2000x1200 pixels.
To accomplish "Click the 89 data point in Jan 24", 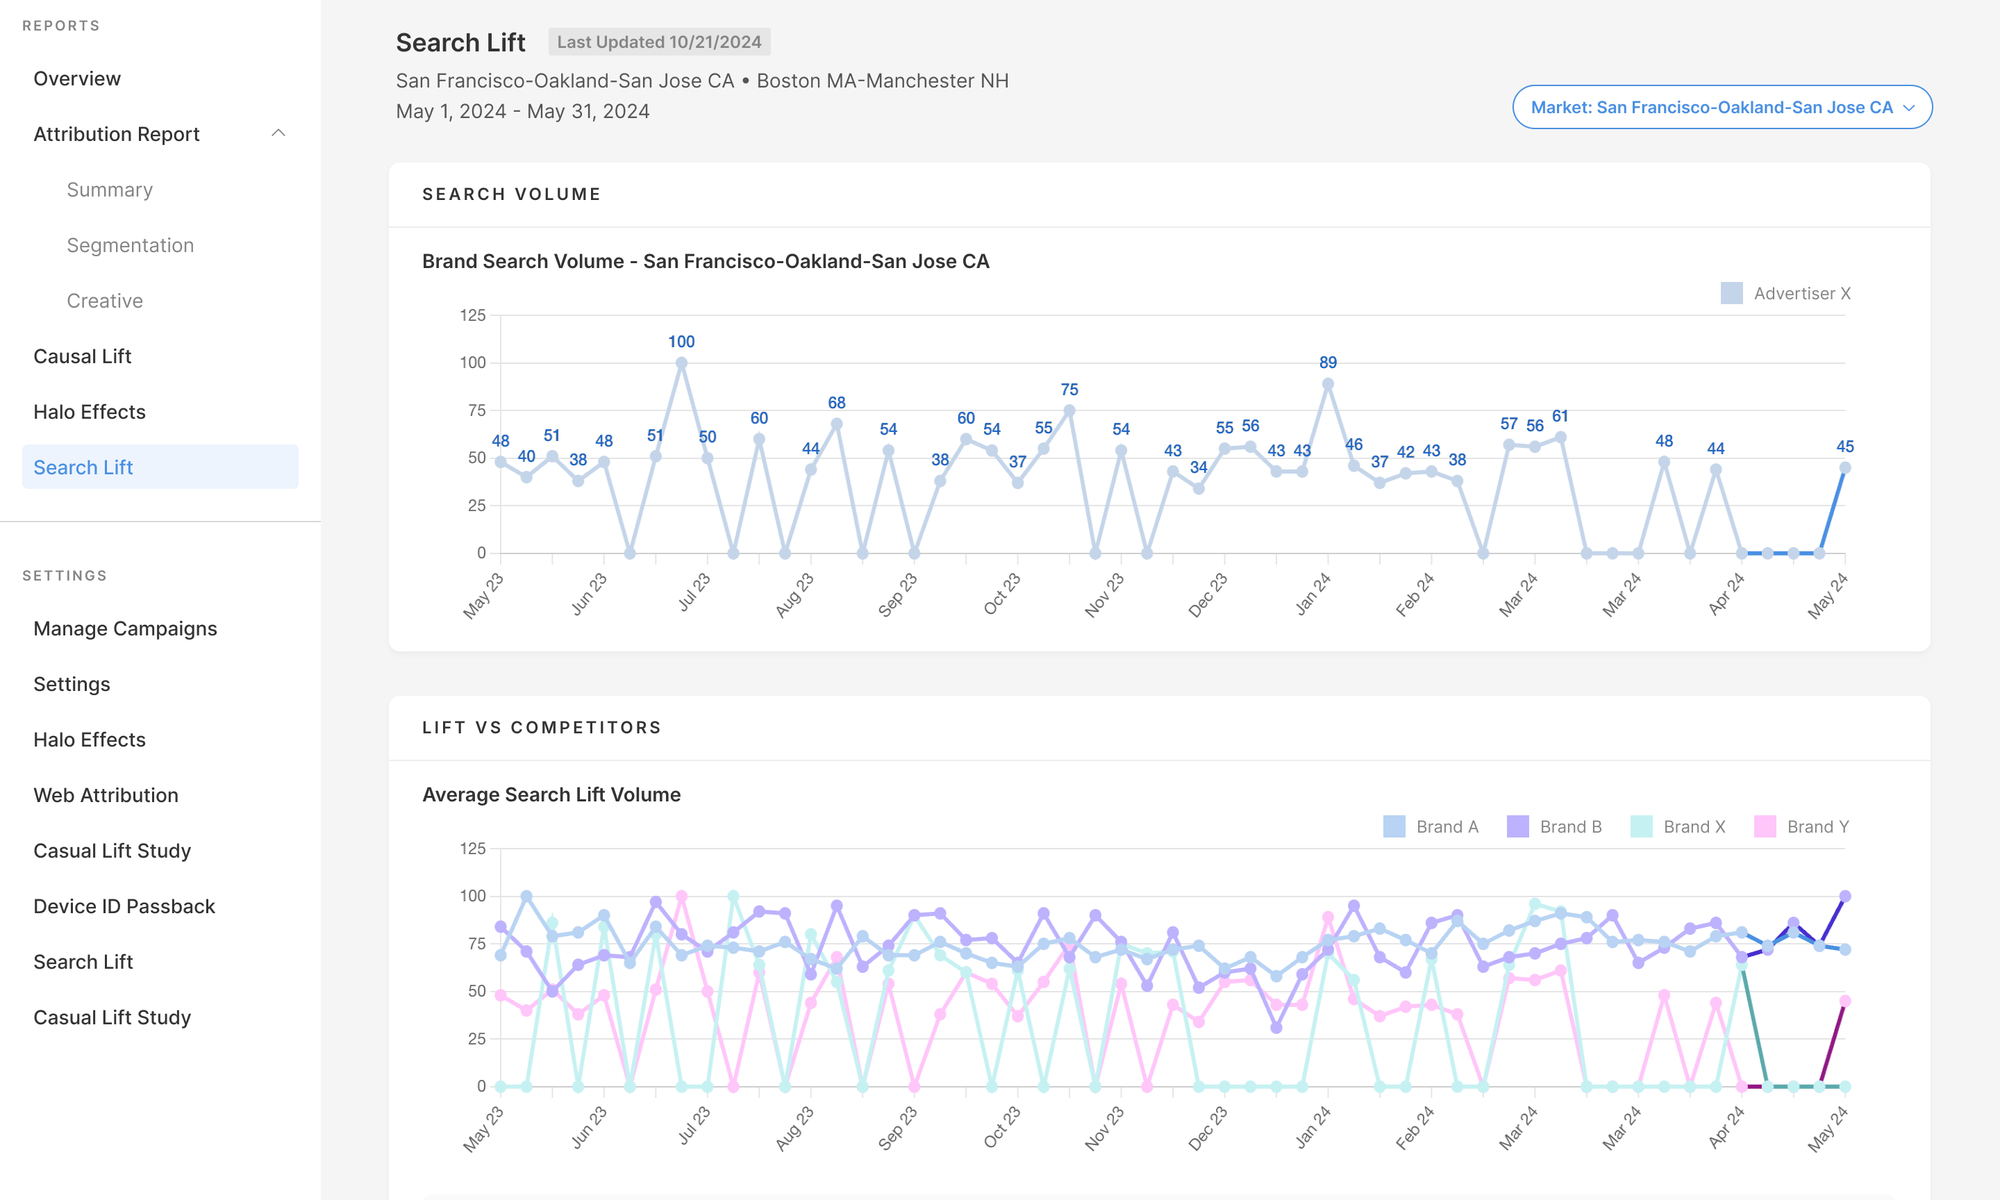I will (1328, 384).
